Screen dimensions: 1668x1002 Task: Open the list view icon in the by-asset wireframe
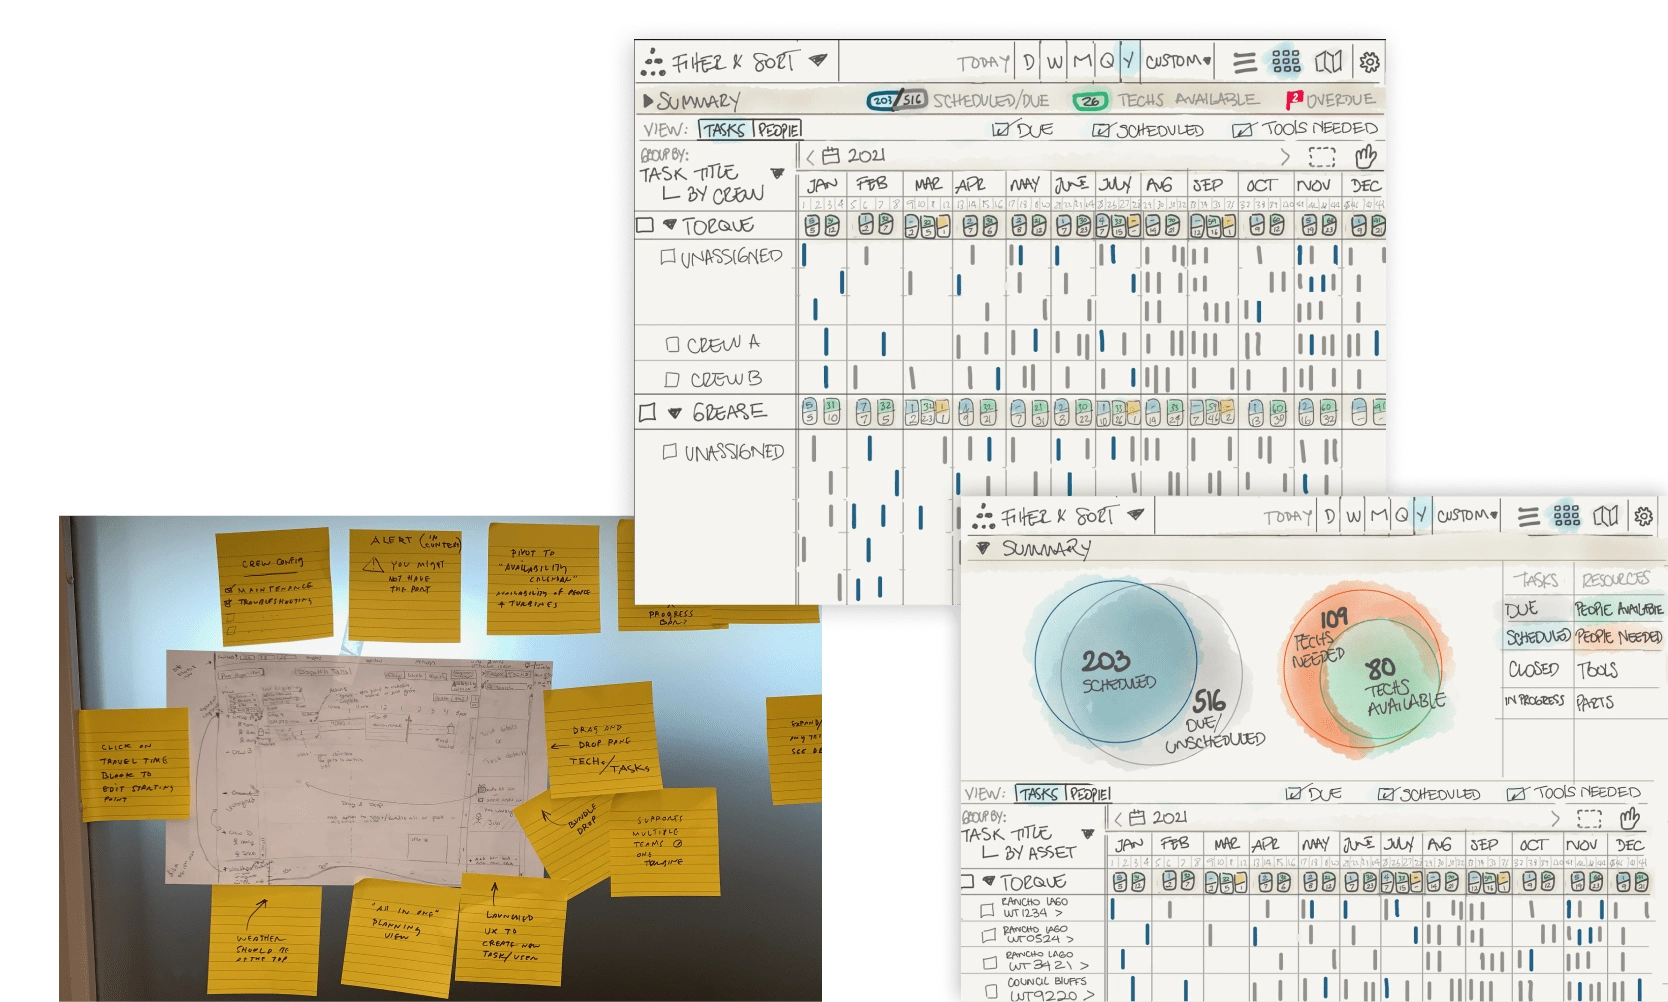1528,517
